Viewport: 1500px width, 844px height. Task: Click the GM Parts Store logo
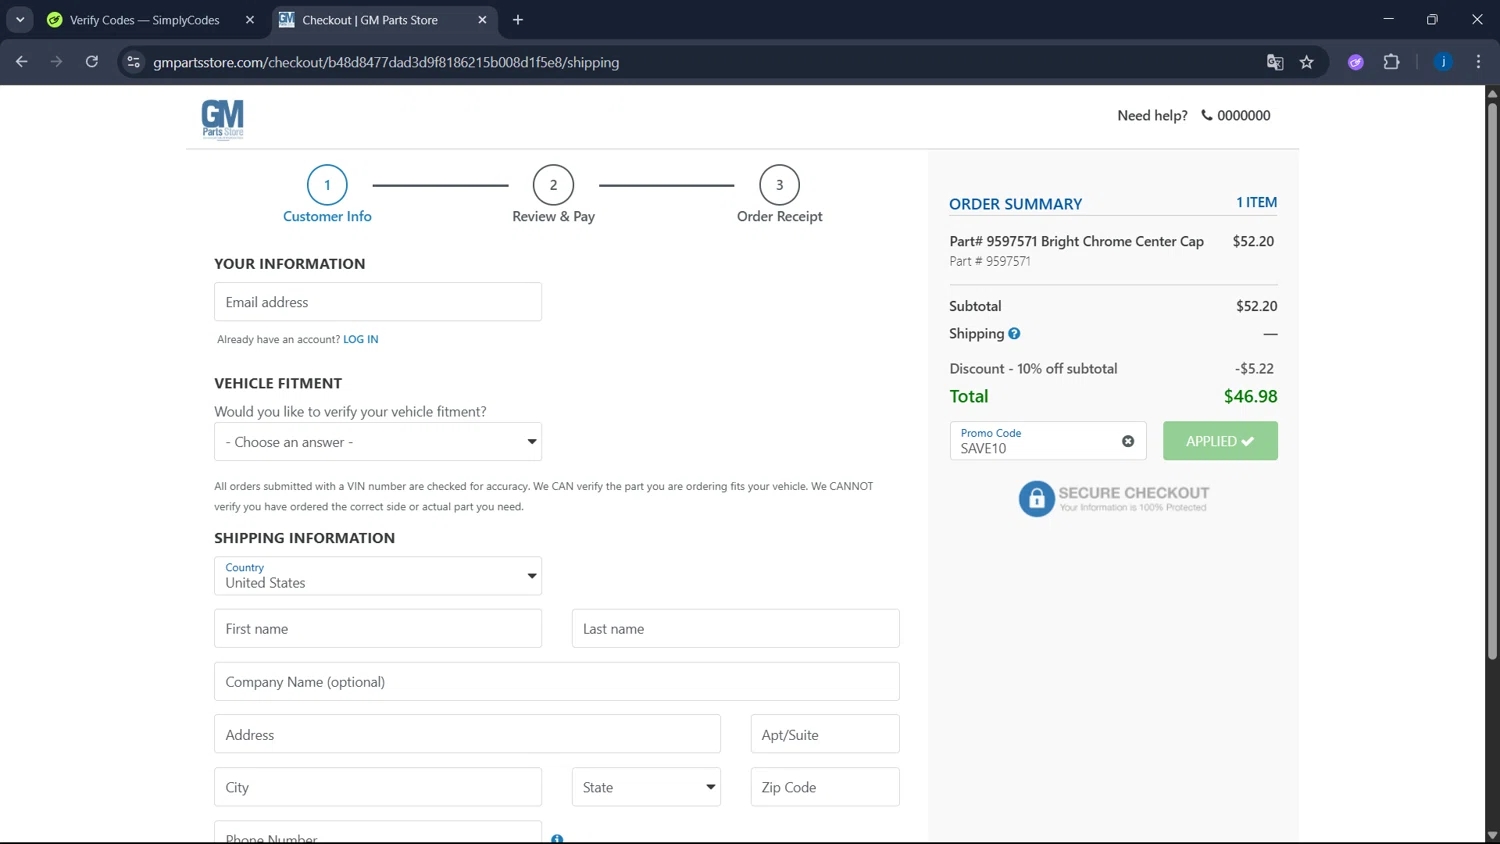pos(222,120)
